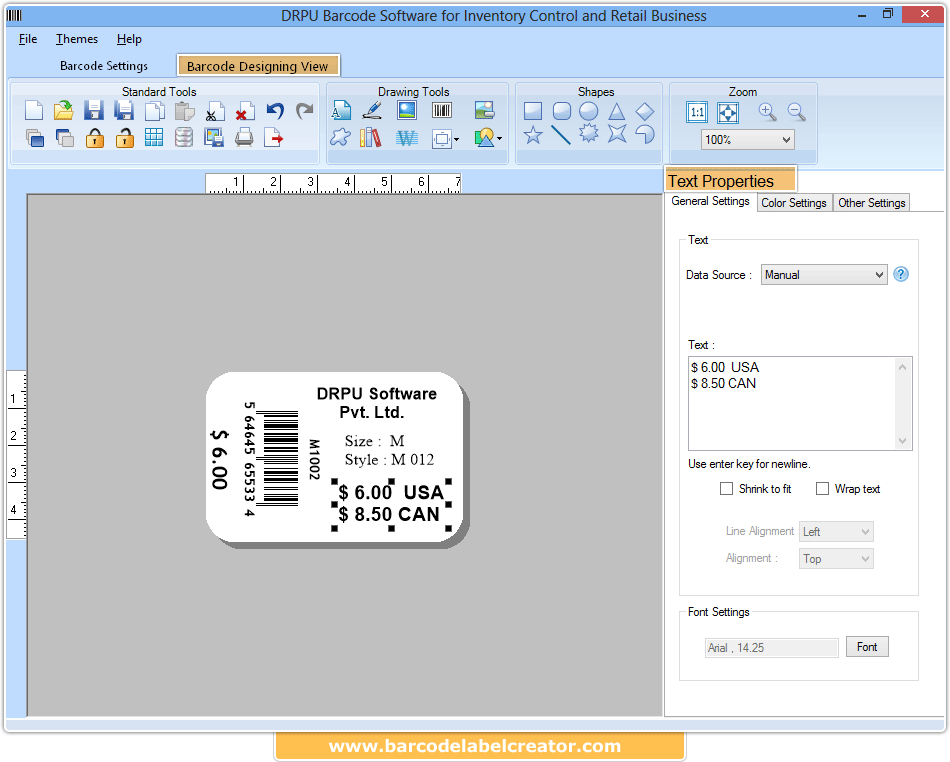
Task: Delete selected object with red X icon
Action: pyautogui.click(x=244, y=111)
